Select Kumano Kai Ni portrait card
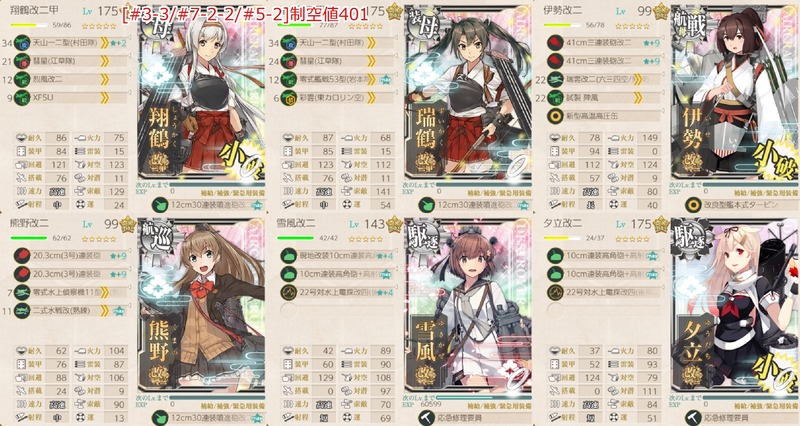The height and width of the screenshot is (426, 800). coord(201,306)
